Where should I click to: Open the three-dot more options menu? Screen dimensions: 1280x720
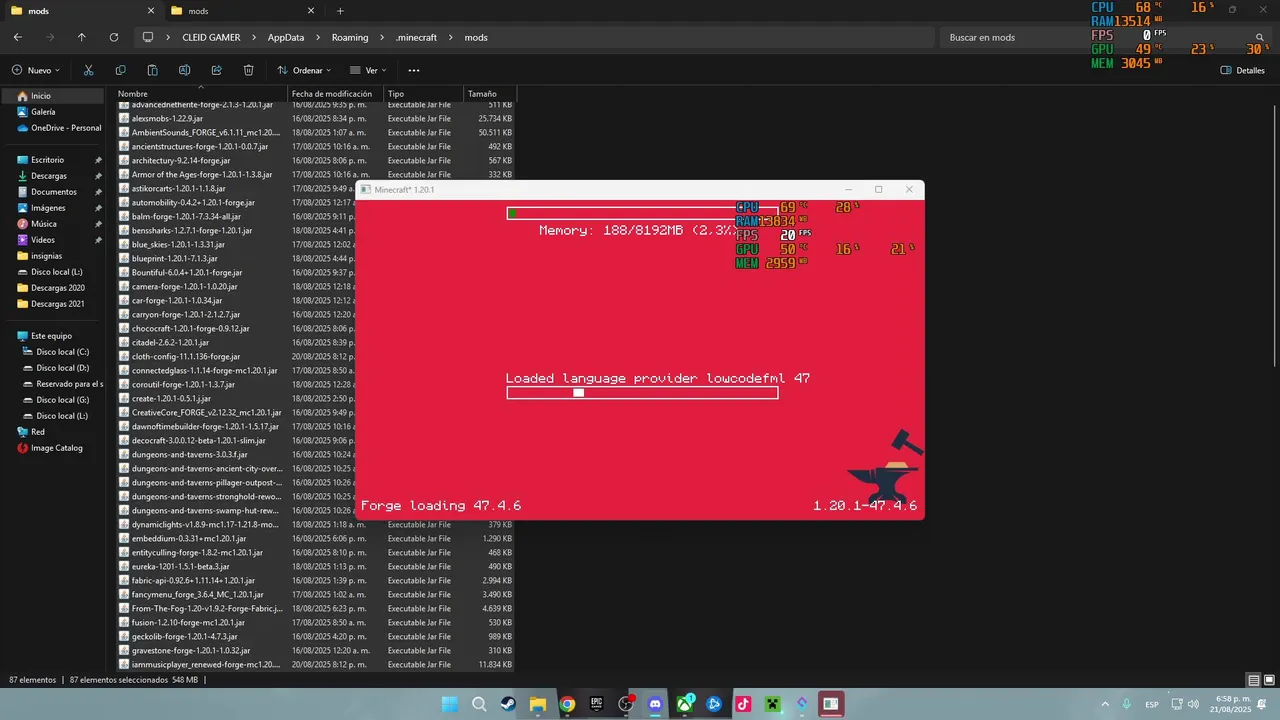pyautogui.click(x=414, y=70)
